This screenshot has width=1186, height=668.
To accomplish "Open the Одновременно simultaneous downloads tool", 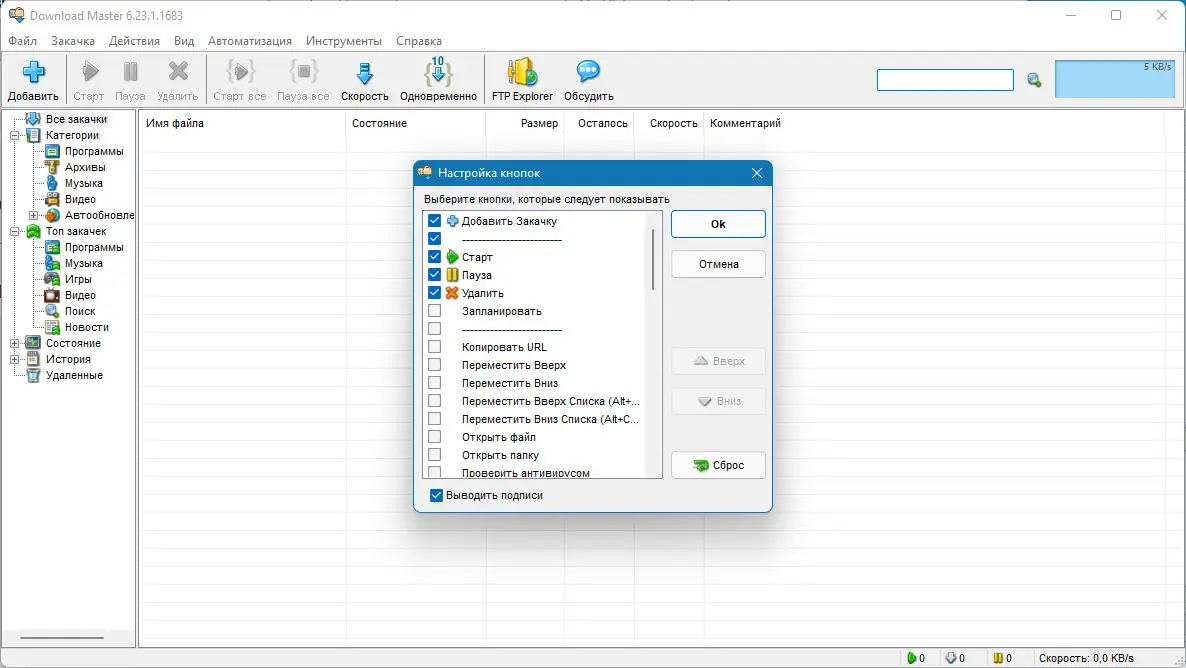I will (x=438, y=79).
